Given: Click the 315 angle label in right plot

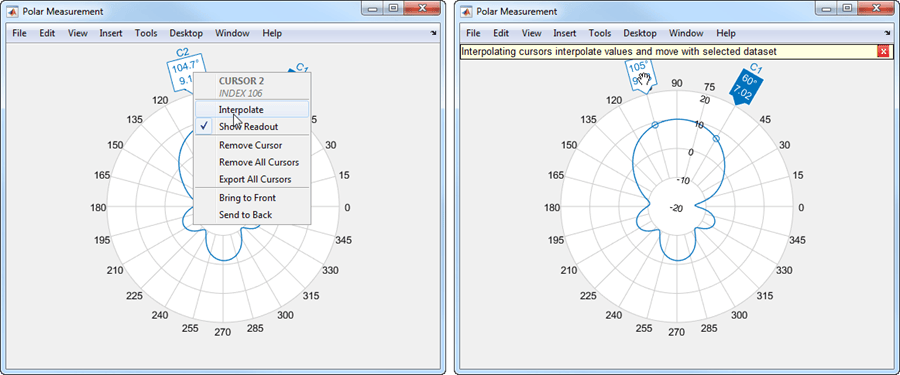Looking at the screenshot, I should [765, 295].
